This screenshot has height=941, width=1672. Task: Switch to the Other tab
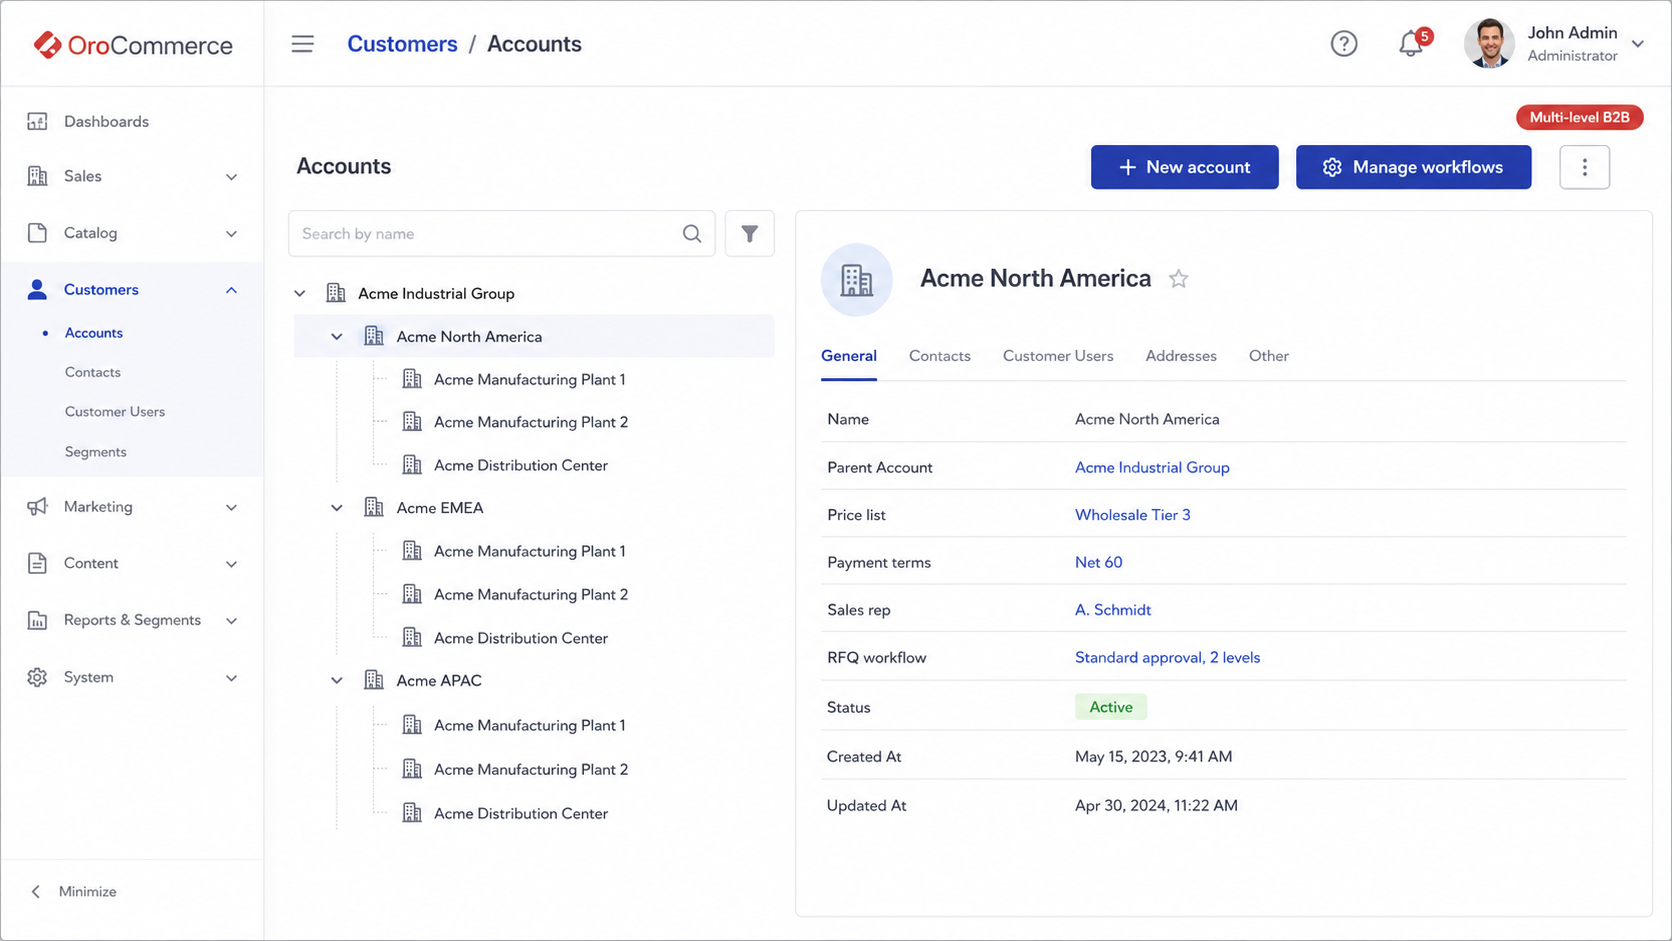(x=1269, y=356)
